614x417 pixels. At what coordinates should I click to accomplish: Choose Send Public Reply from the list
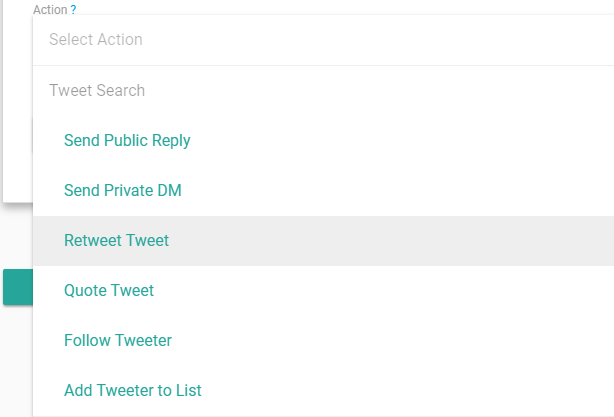coord(127,140)
